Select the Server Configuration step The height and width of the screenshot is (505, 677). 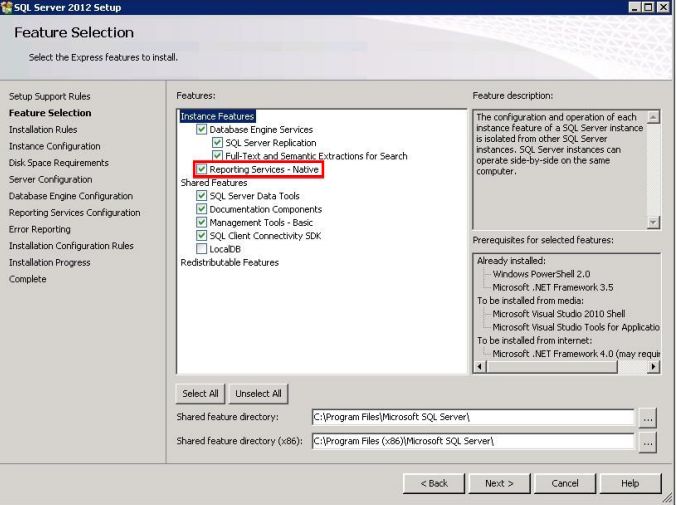51,180
